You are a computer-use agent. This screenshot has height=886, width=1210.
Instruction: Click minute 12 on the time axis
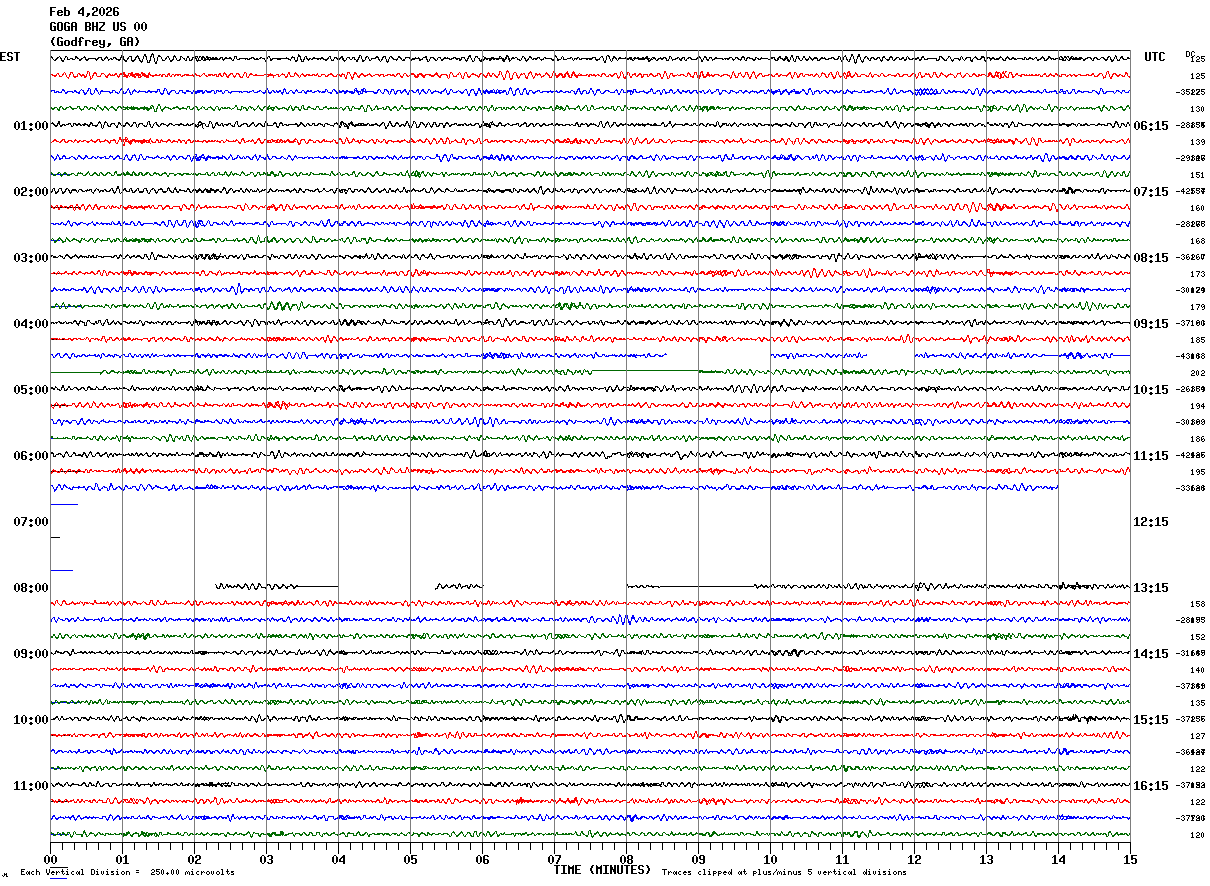point(914,859)
